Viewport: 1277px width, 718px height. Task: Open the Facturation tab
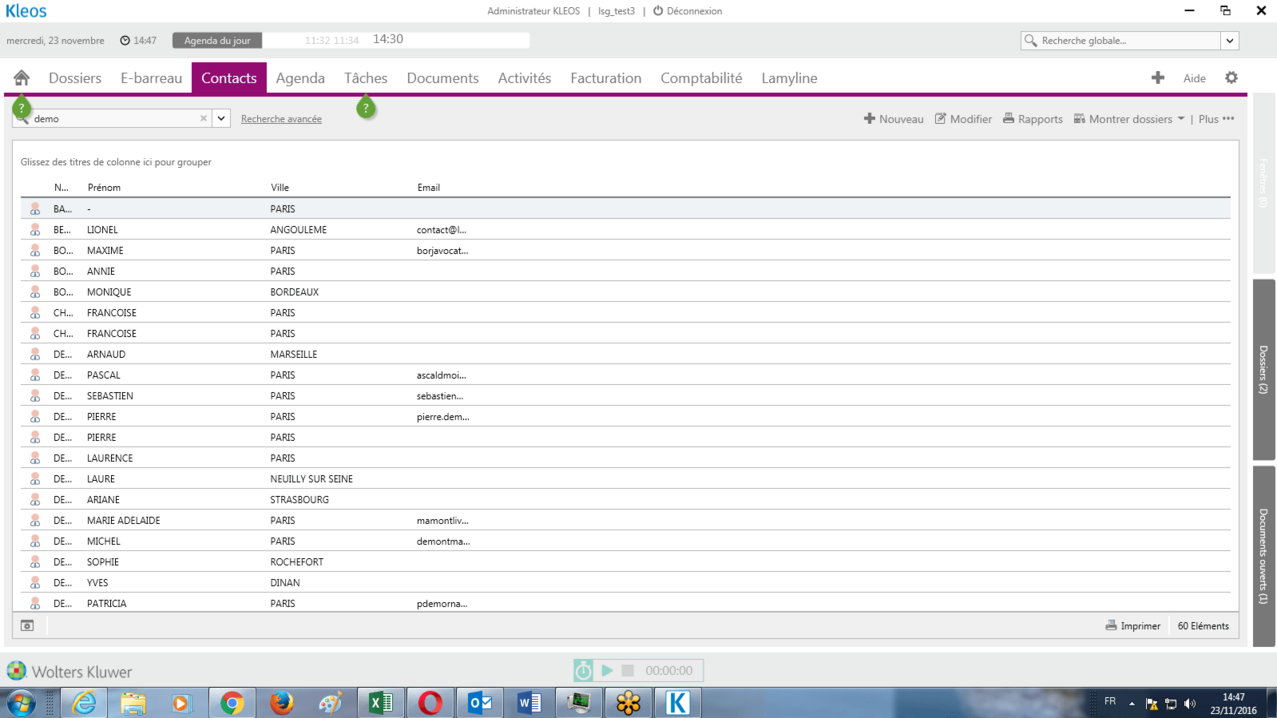click(605, 78)
